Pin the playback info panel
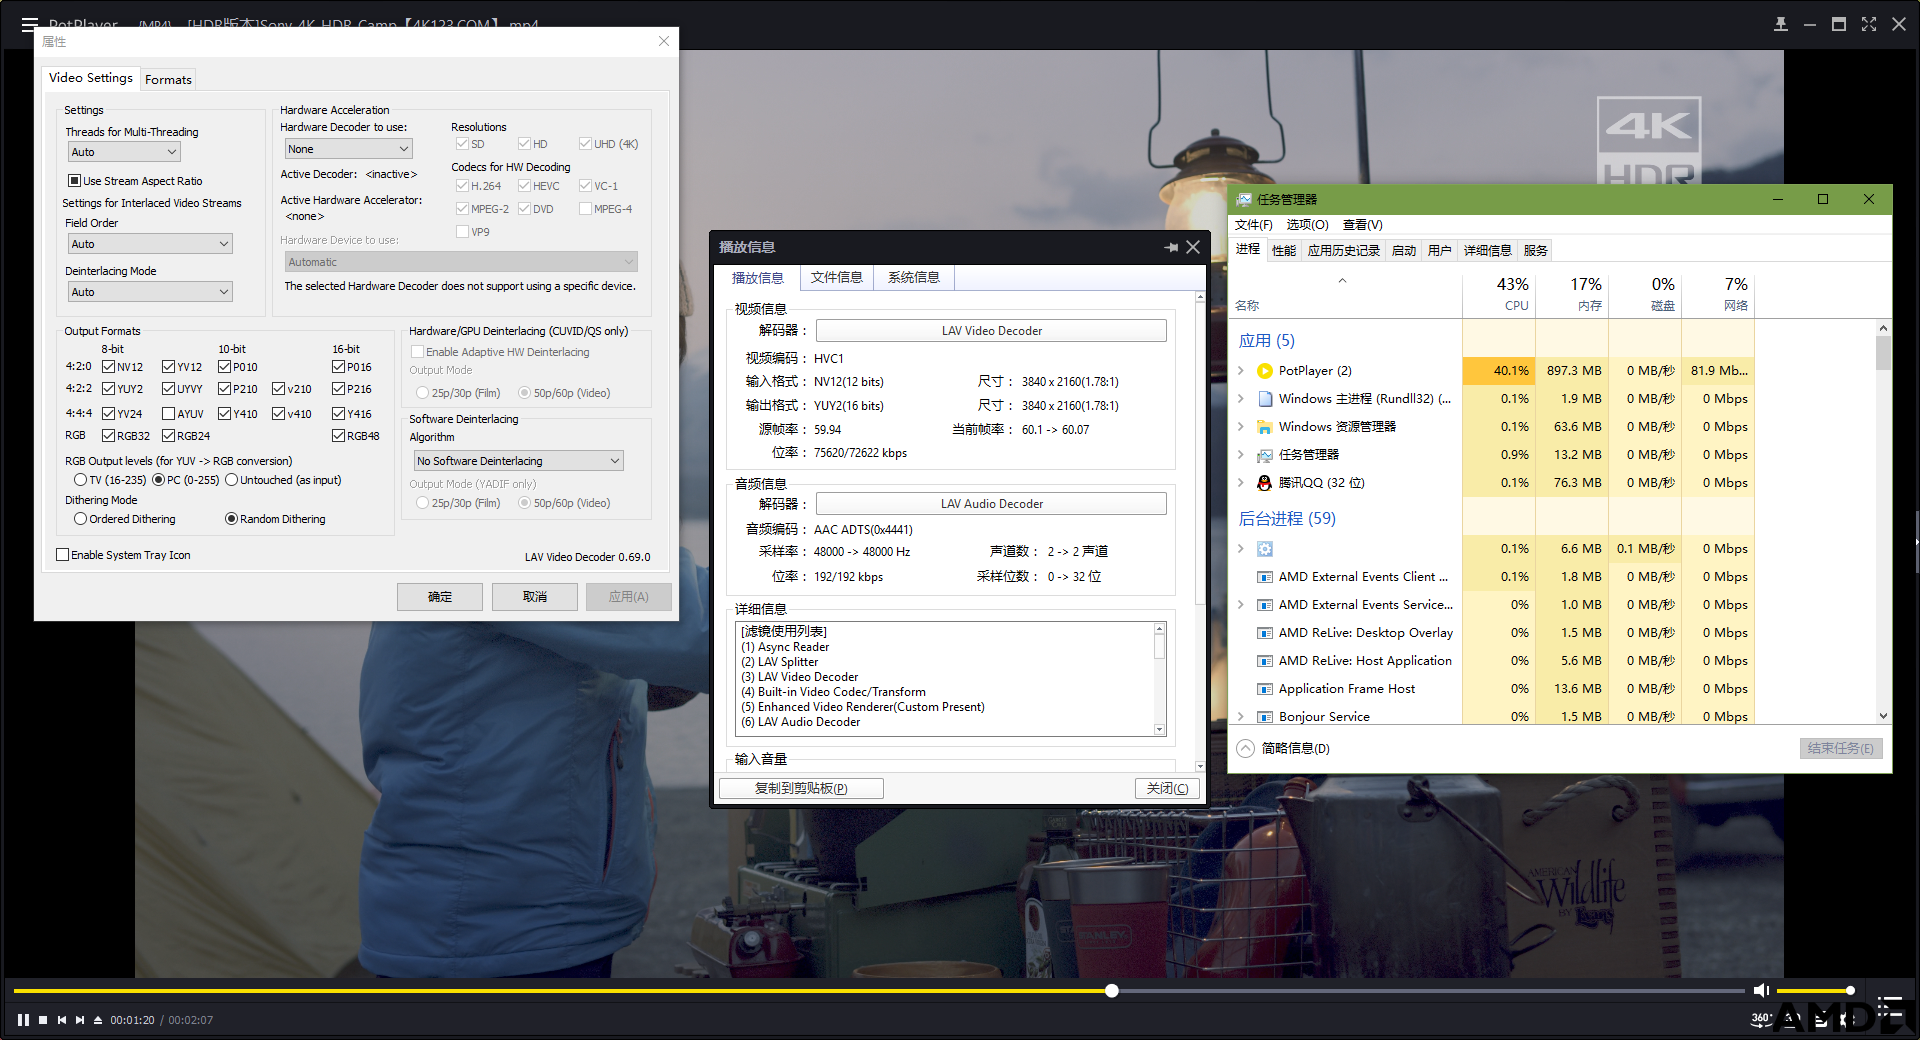The height and width of the screenshot is (1040, 1920). tap(1171, 247)
